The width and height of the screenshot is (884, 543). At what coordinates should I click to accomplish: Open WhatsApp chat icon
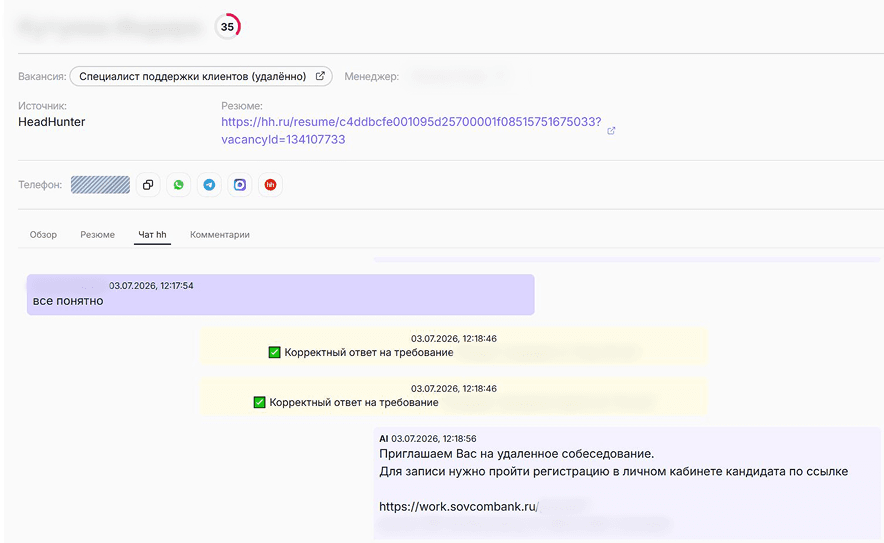coord(179,185)
